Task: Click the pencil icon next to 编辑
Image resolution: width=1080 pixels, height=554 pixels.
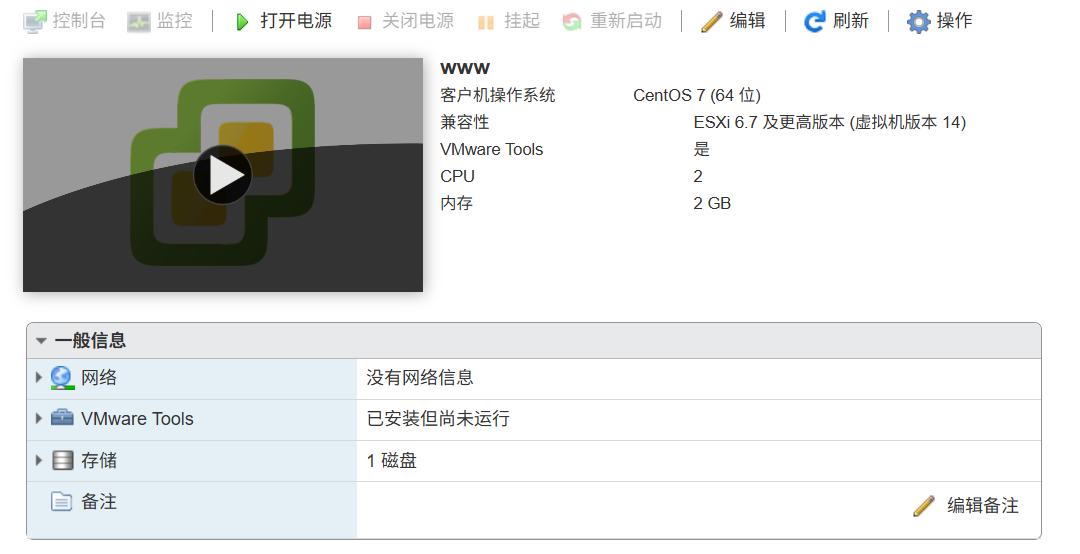Action: pos(712,22)
